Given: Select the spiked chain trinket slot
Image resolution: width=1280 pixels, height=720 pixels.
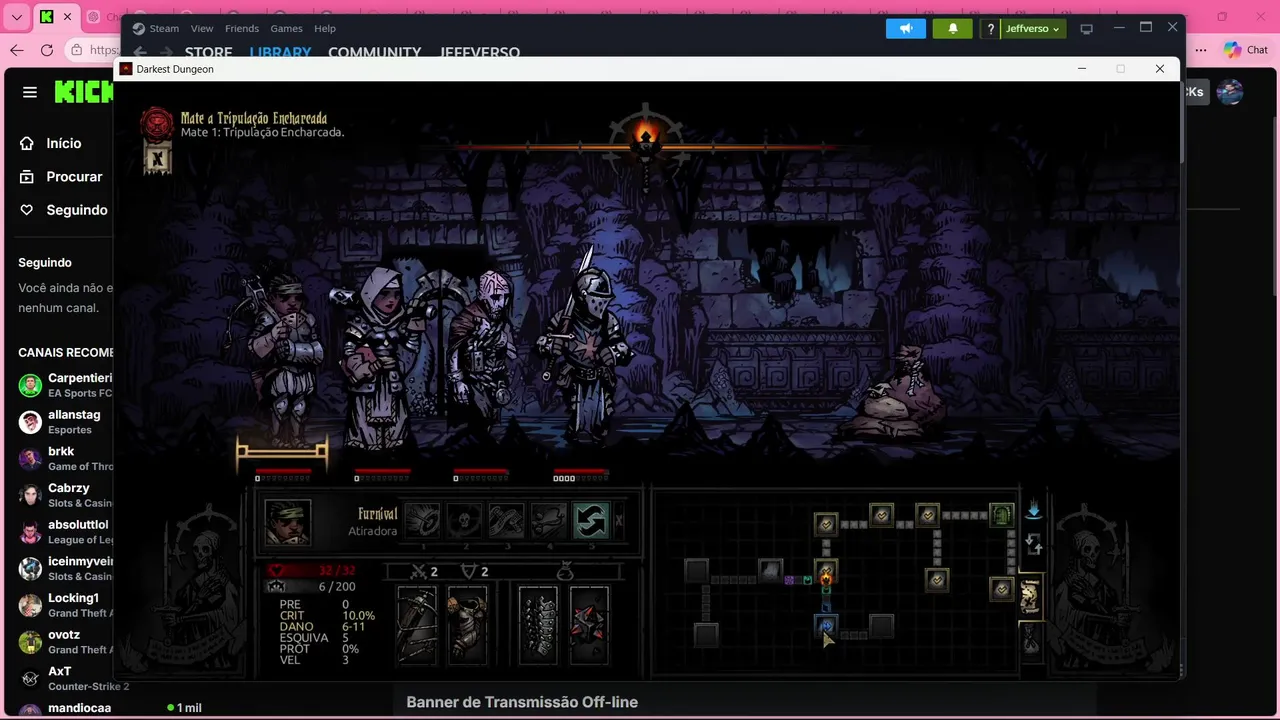Looking at the screenshot, I should (x=538, y=625).
